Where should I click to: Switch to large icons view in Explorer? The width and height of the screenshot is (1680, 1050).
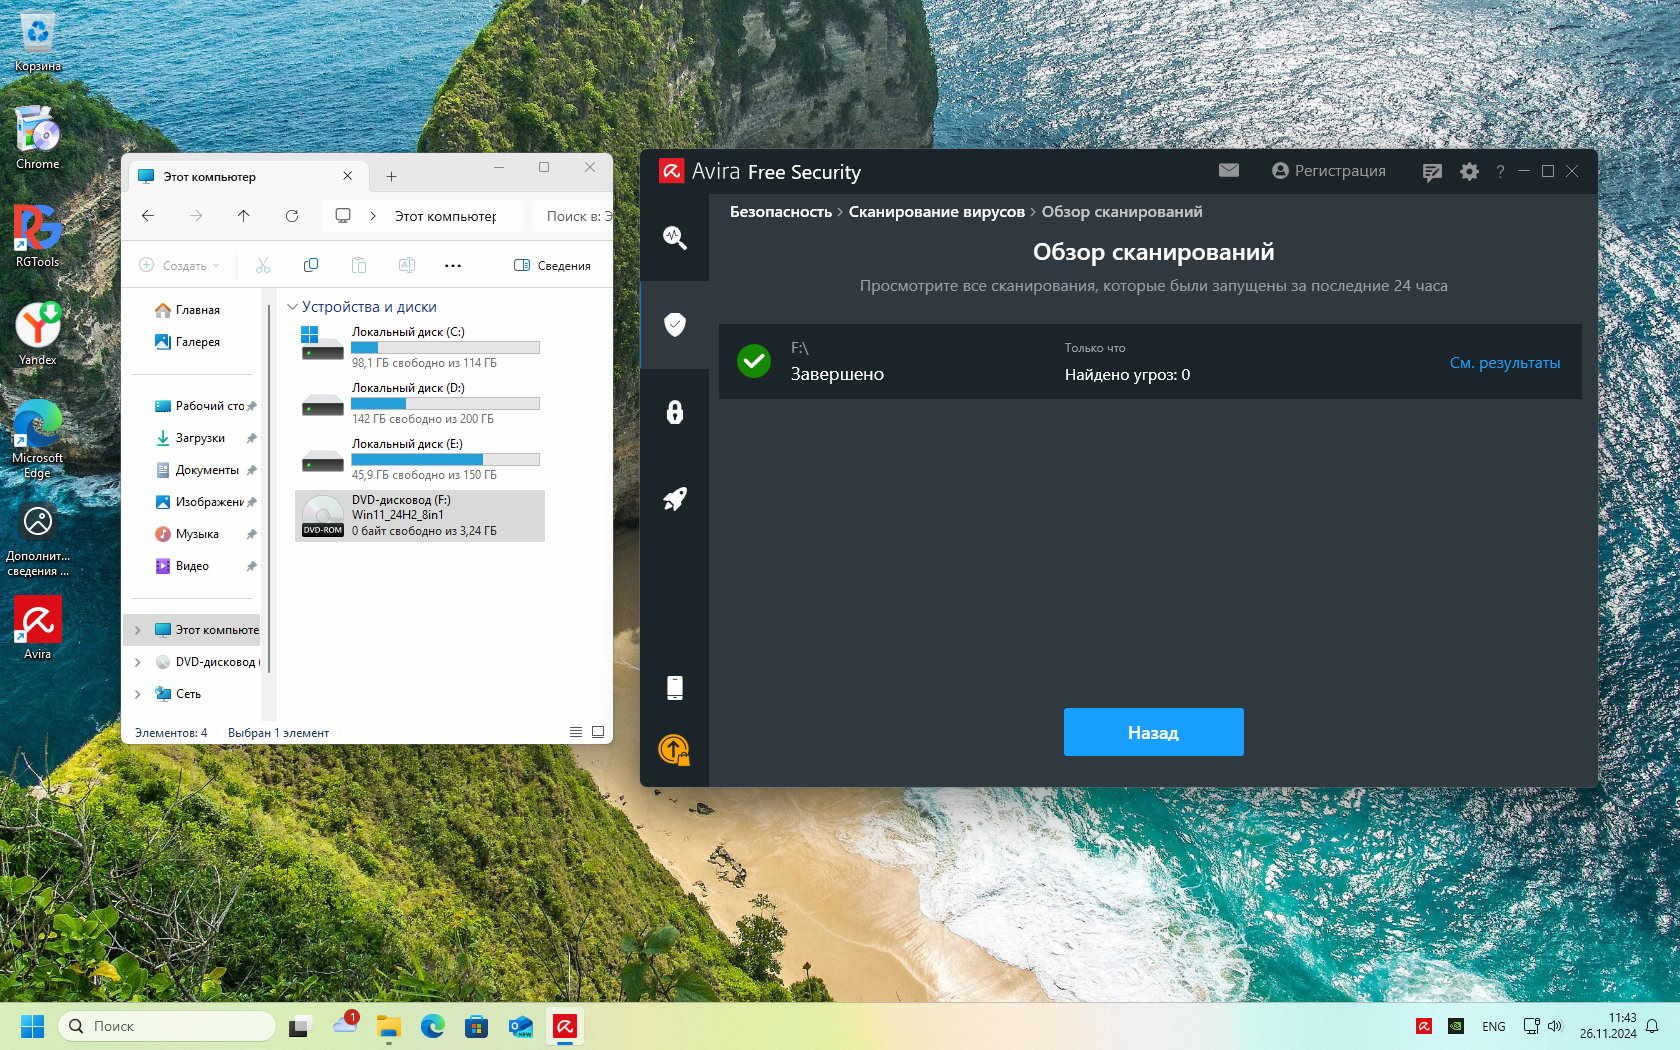point(598,732)
